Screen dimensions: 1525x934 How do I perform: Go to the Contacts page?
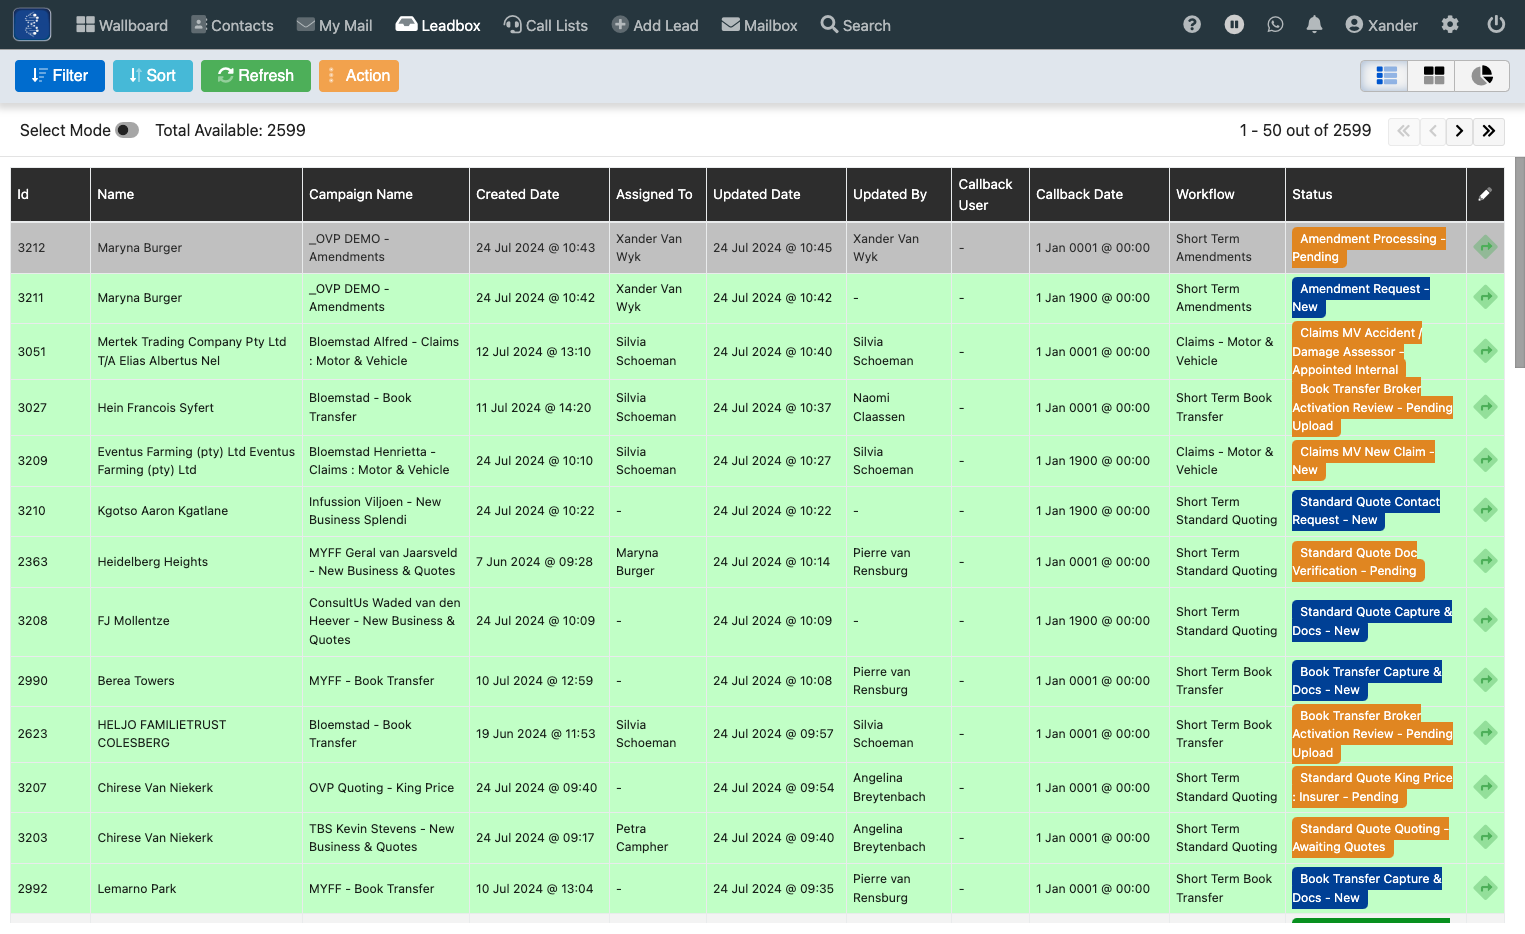point(232,25)
